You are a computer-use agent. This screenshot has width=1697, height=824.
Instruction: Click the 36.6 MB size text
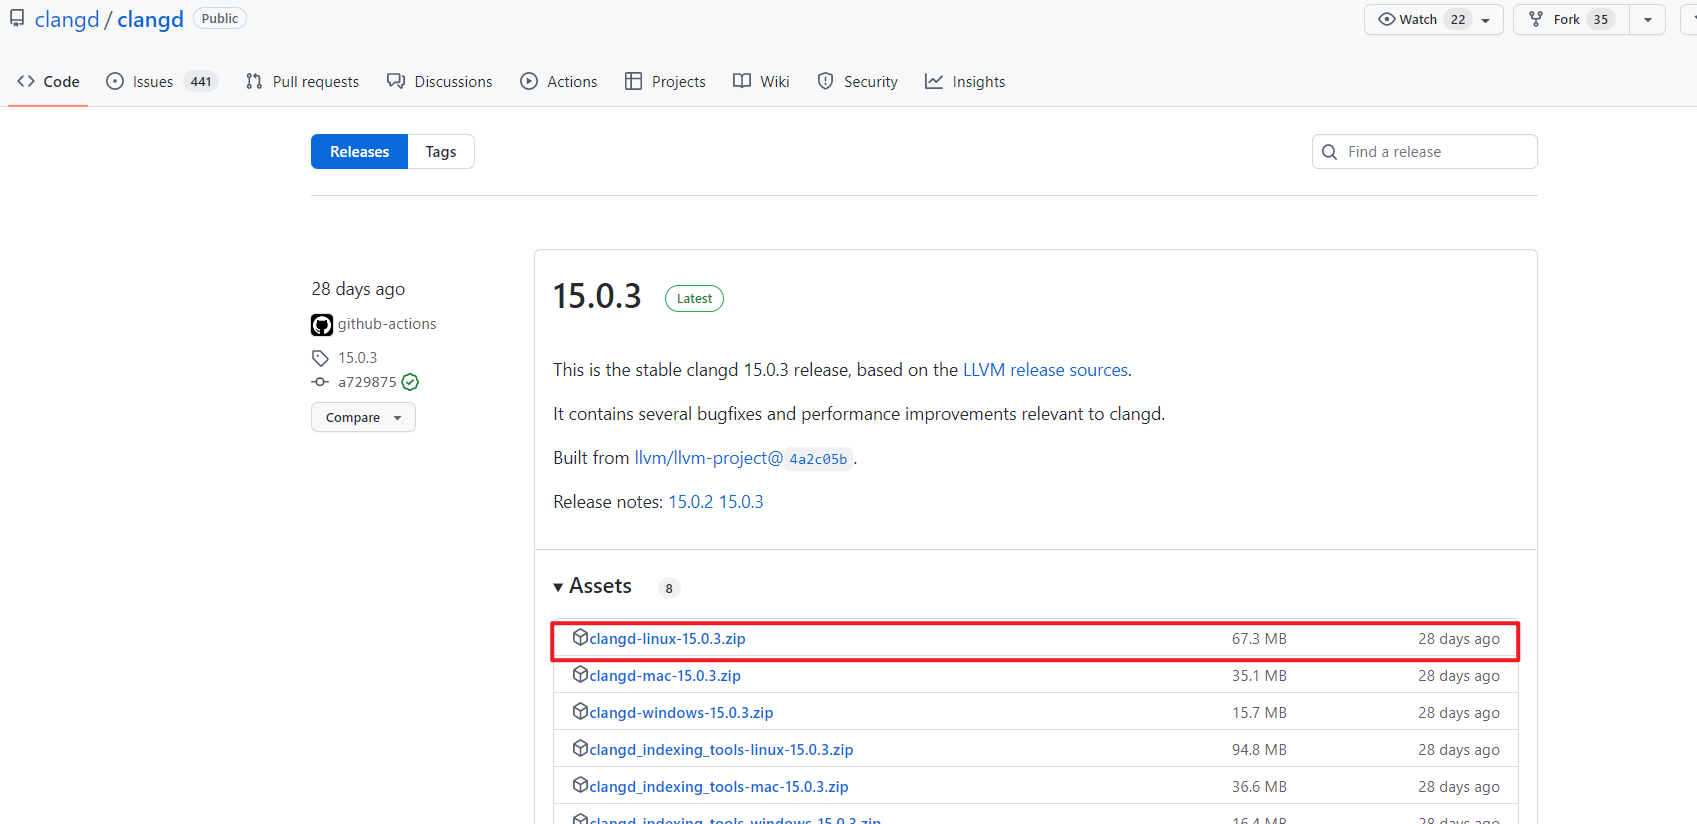1259,787
